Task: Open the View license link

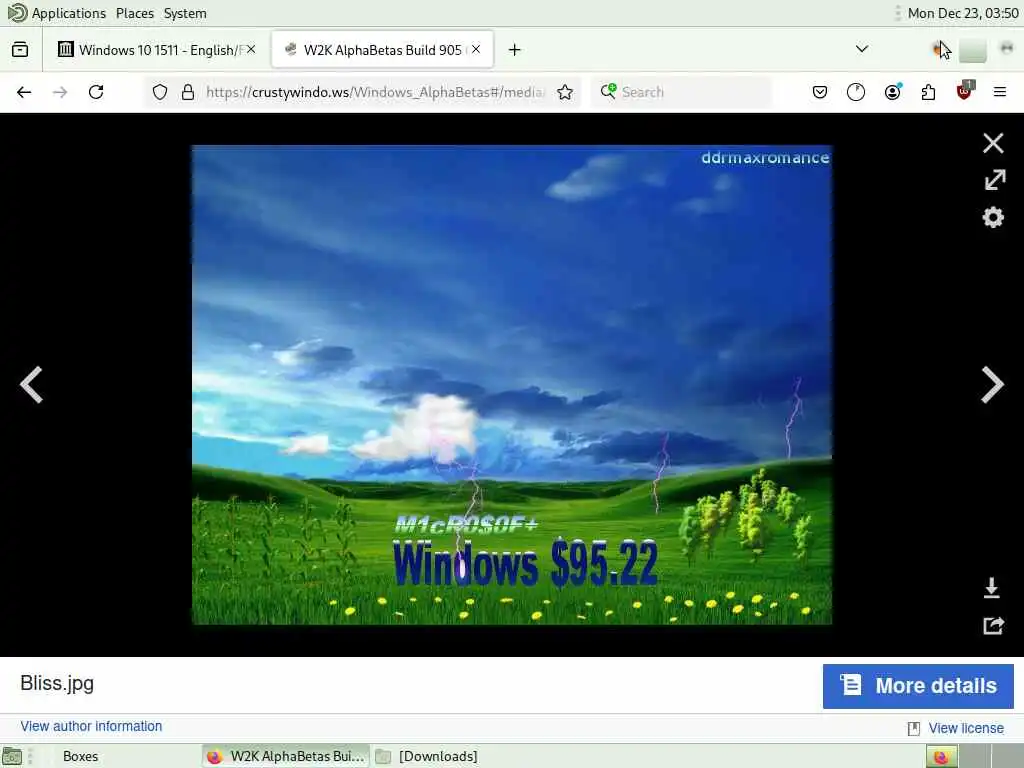Action: [x=965, y=728]
